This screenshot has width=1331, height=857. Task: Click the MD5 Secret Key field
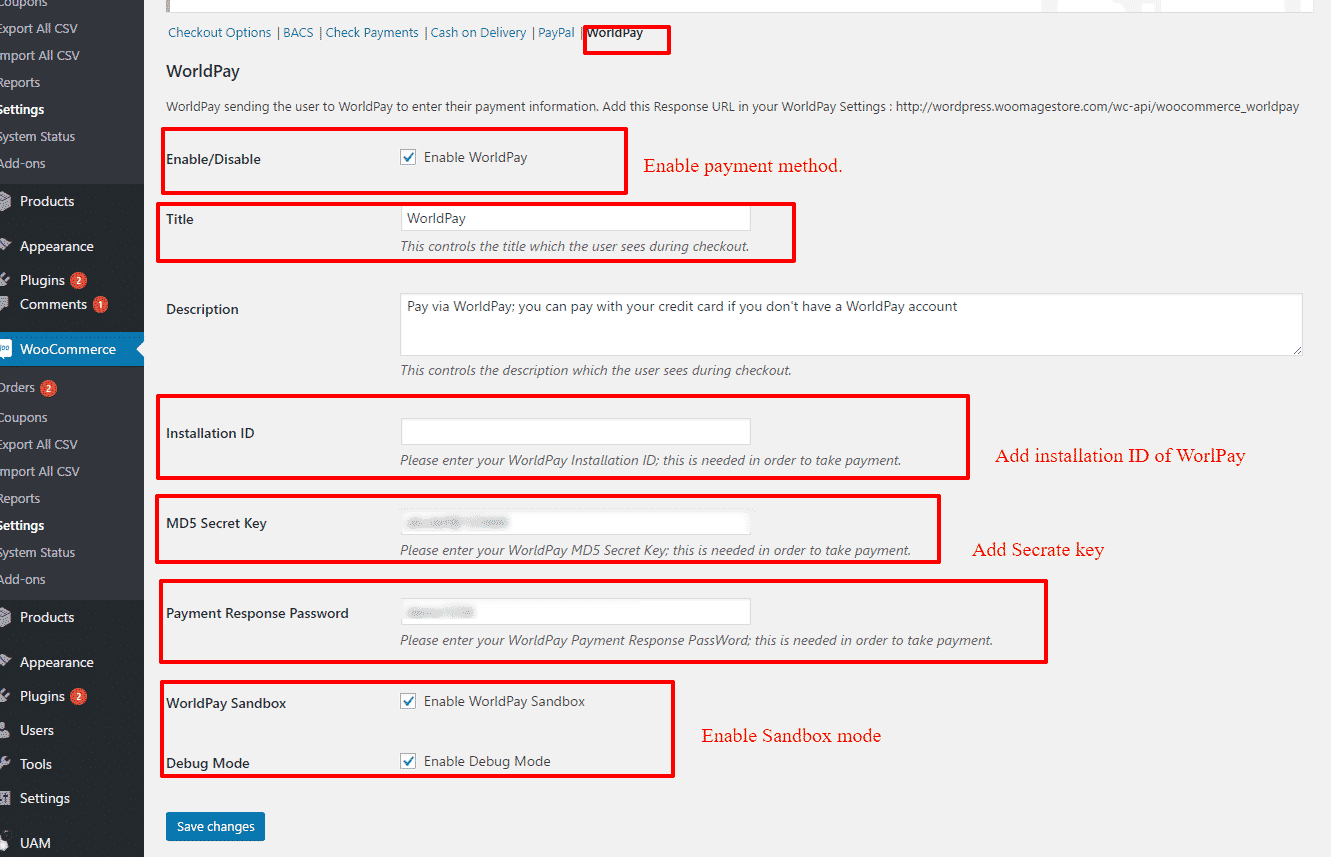[575, 522]
